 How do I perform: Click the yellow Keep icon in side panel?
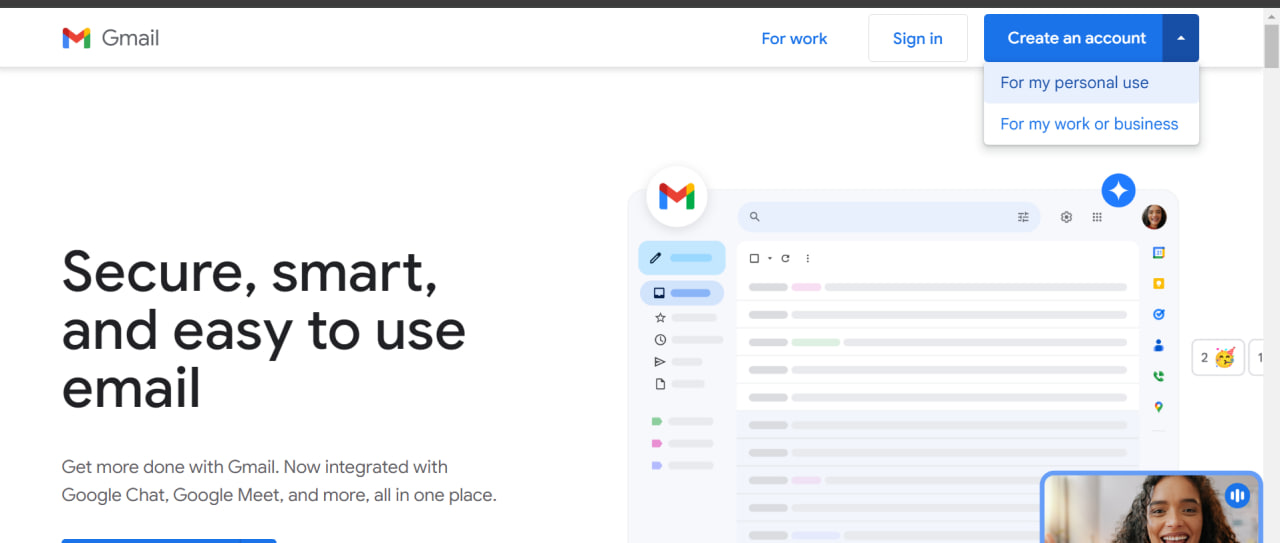[1159, 284]
